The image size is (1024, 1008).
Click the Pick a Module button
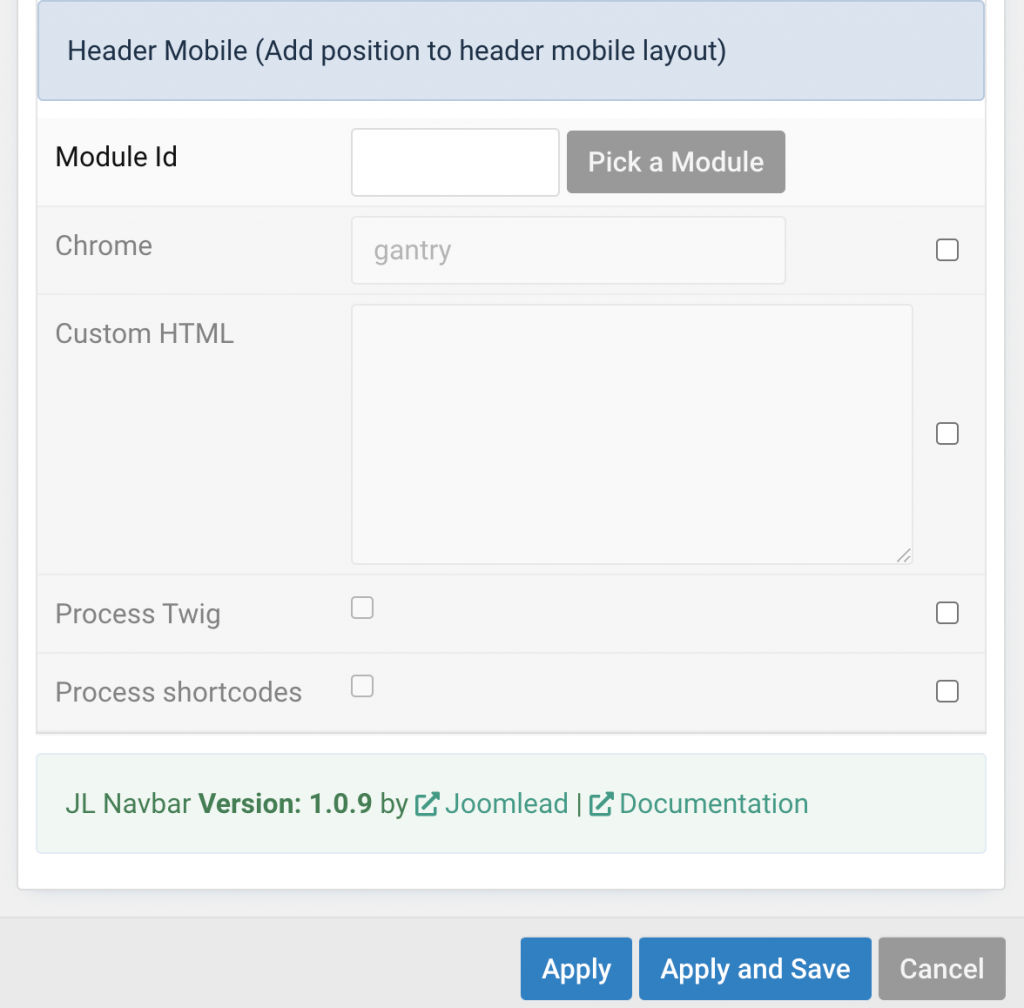click(x=676, y=162)
